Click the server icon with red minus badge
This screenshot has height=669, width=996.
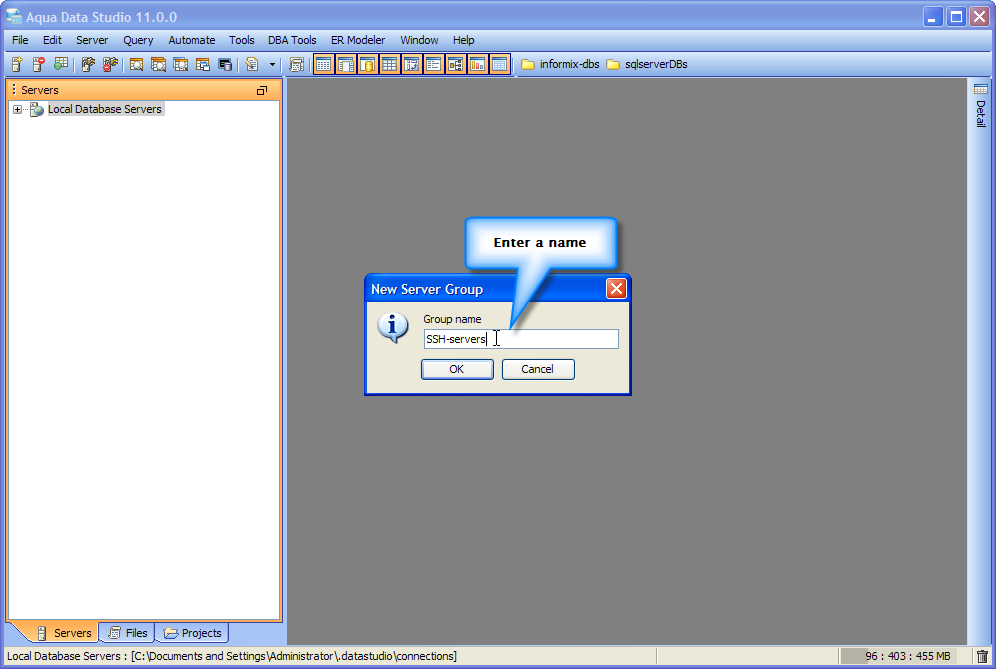[x=39, y=64]
